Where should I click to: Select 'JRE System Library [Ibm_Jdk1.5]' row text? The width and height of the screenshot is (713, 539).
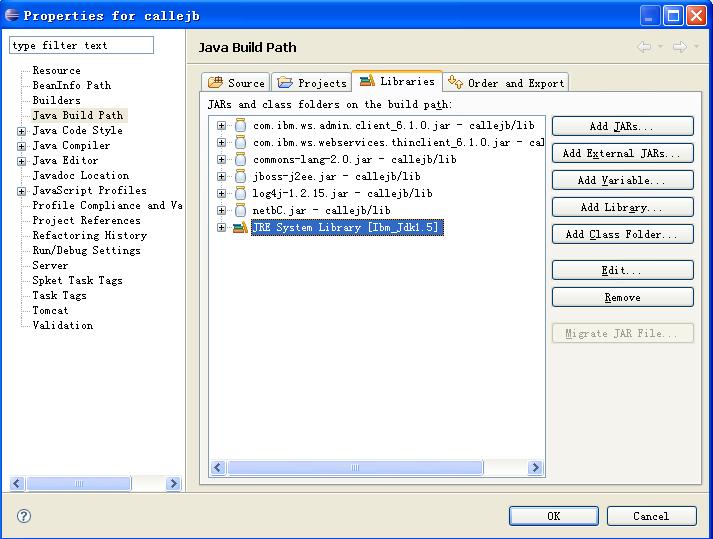pos(347,227)
